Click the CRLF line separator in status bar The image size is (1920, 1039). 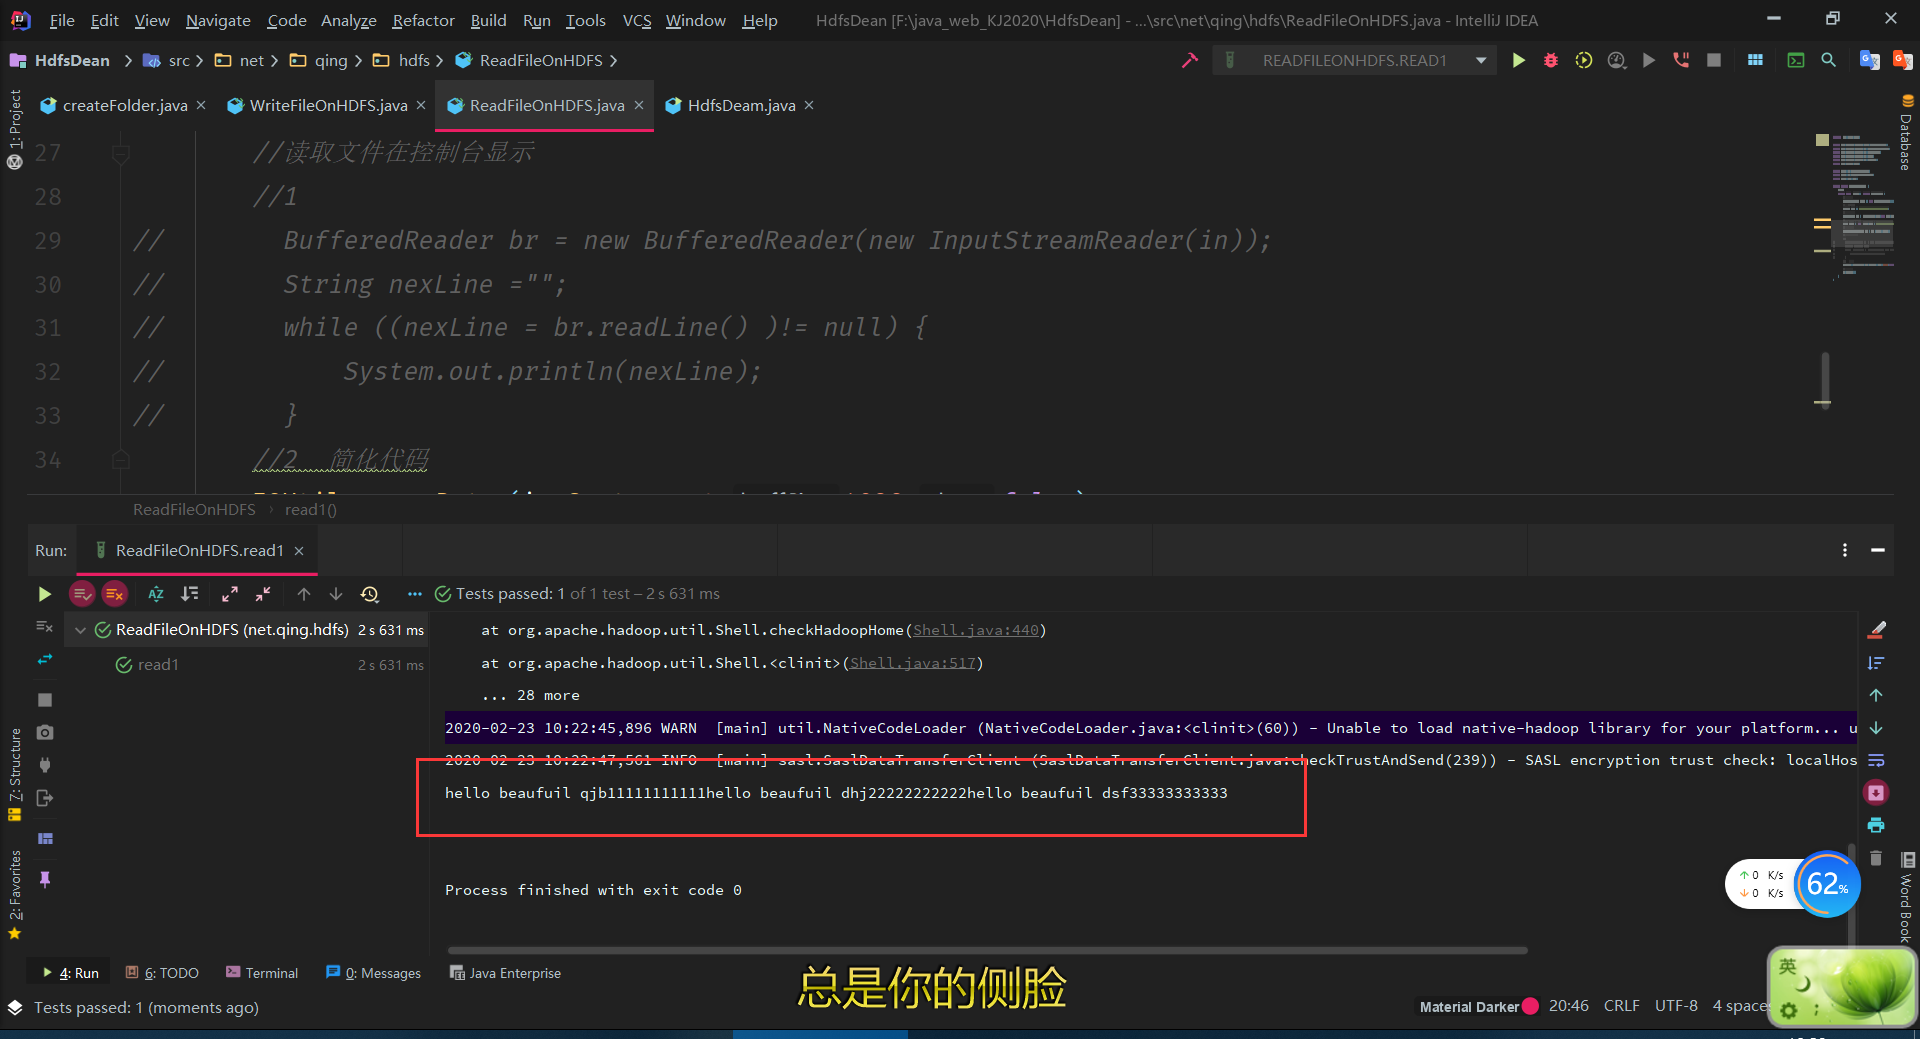pyautogui.click(x=1621, y=1006)
